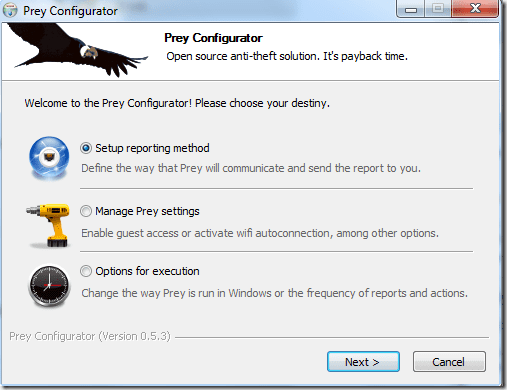
Task: Choose the Manage Prey settings radio option
Action: click(x=86, y=211)
